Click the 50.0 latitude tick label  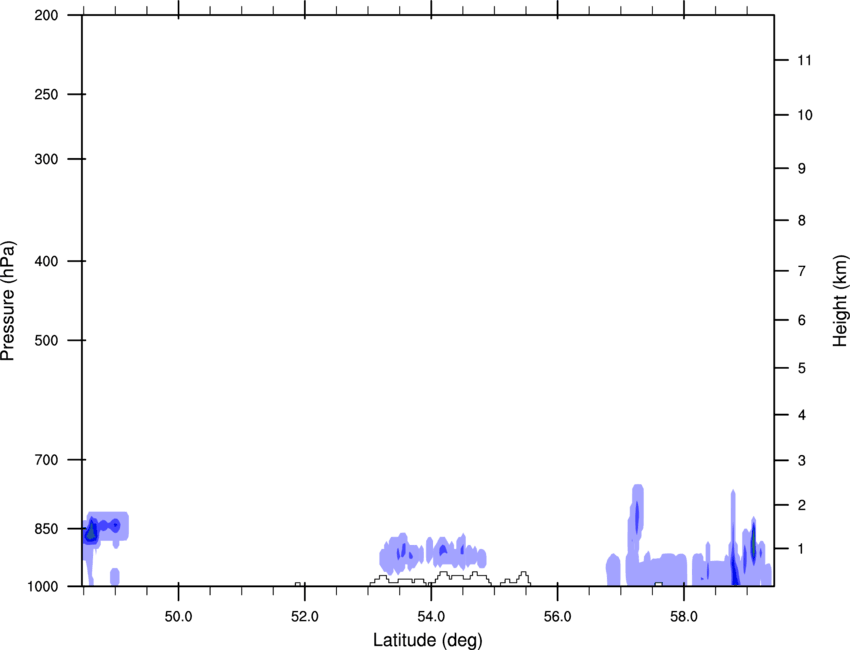click(178, 617)
